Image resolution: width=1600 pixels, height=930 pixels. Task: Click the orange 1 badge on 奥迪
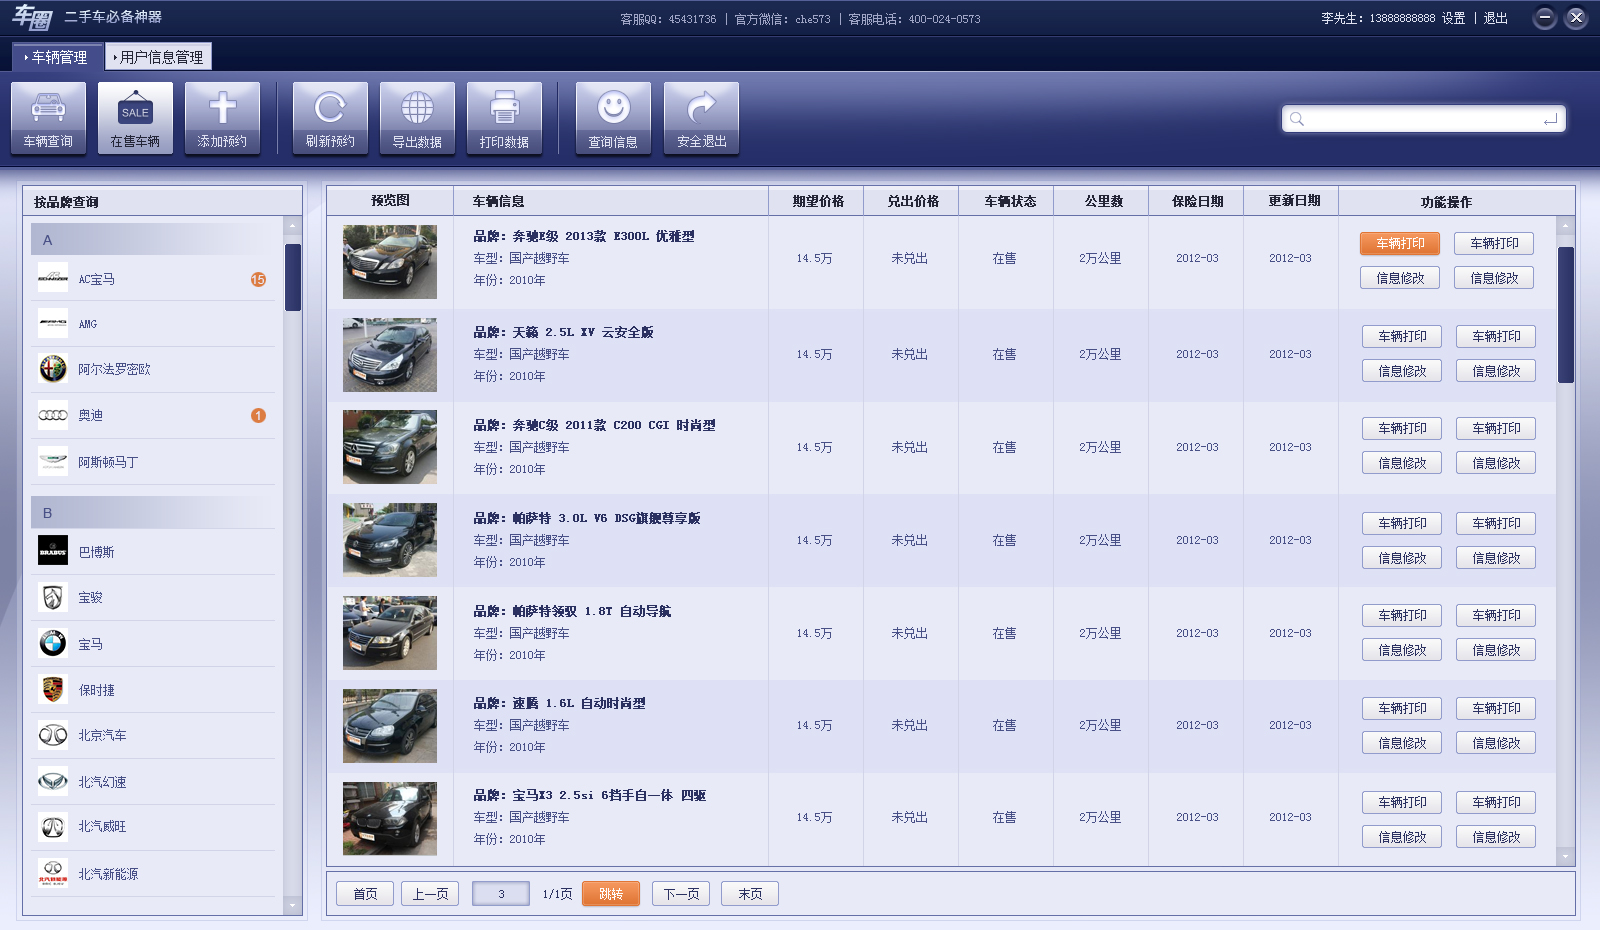coord(258,415)
